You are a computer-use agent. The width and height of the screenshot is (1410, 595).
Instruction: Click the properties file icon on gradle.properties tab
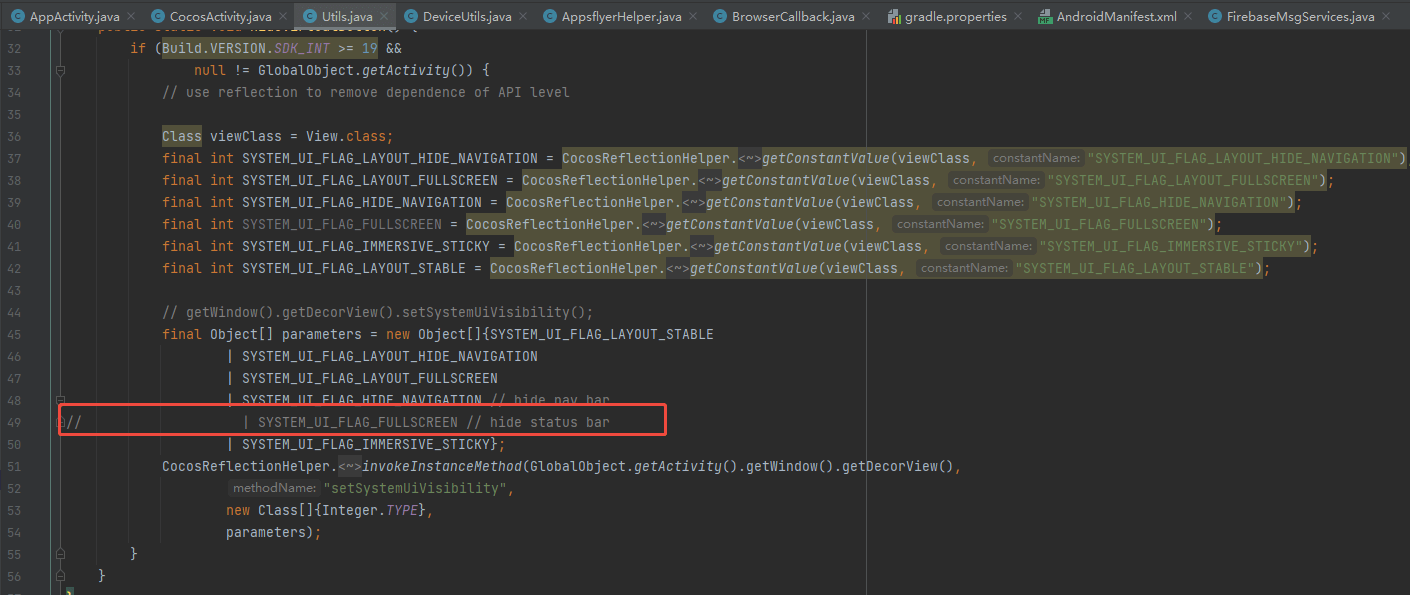tap(894, 17)
